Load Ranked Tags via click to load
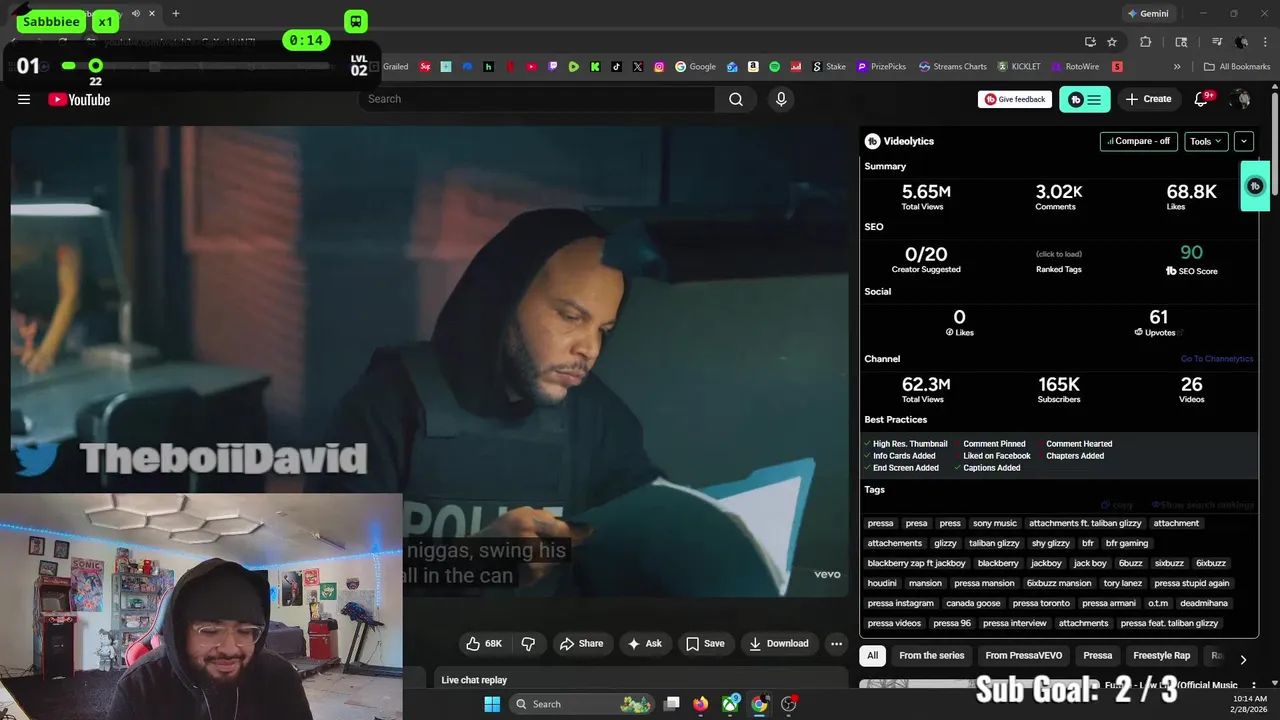Screen dimensions: 1280x720 click(x=1058, y=254)
